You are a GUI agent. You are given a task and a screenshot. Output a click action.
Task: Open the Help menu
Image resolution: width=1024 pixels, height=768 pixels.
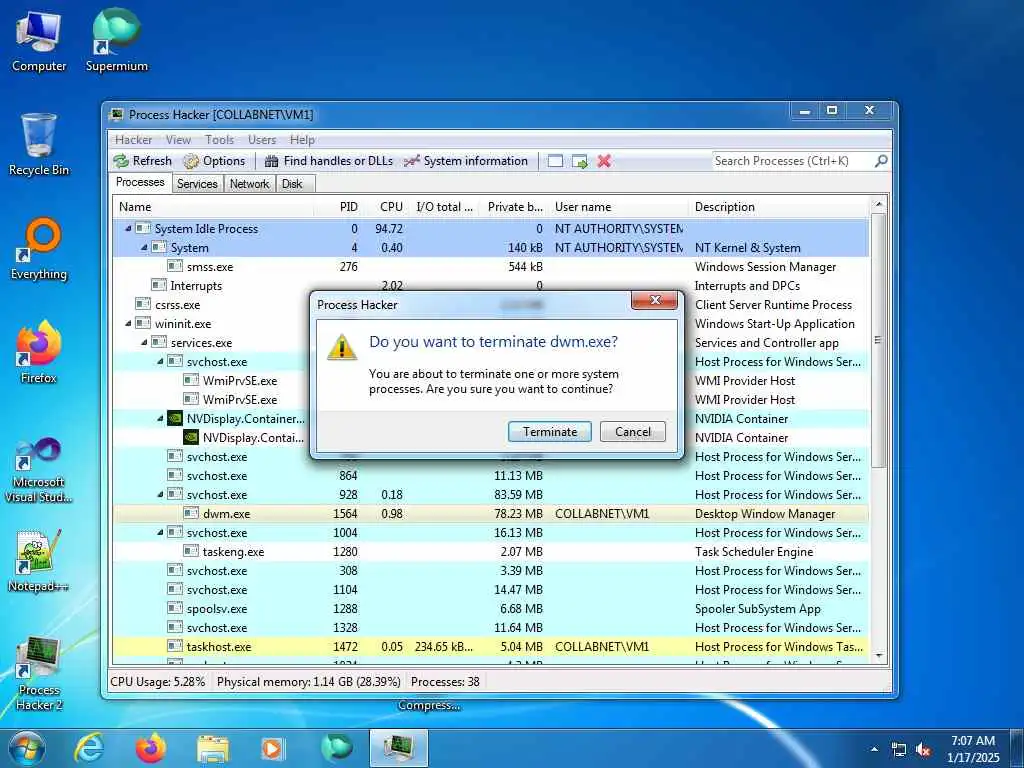tap(302, 140)
